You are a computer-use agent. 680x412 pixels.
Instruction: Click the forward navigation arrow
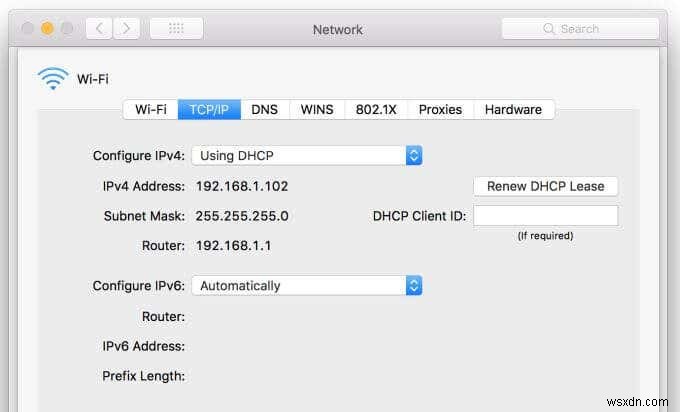126,29
